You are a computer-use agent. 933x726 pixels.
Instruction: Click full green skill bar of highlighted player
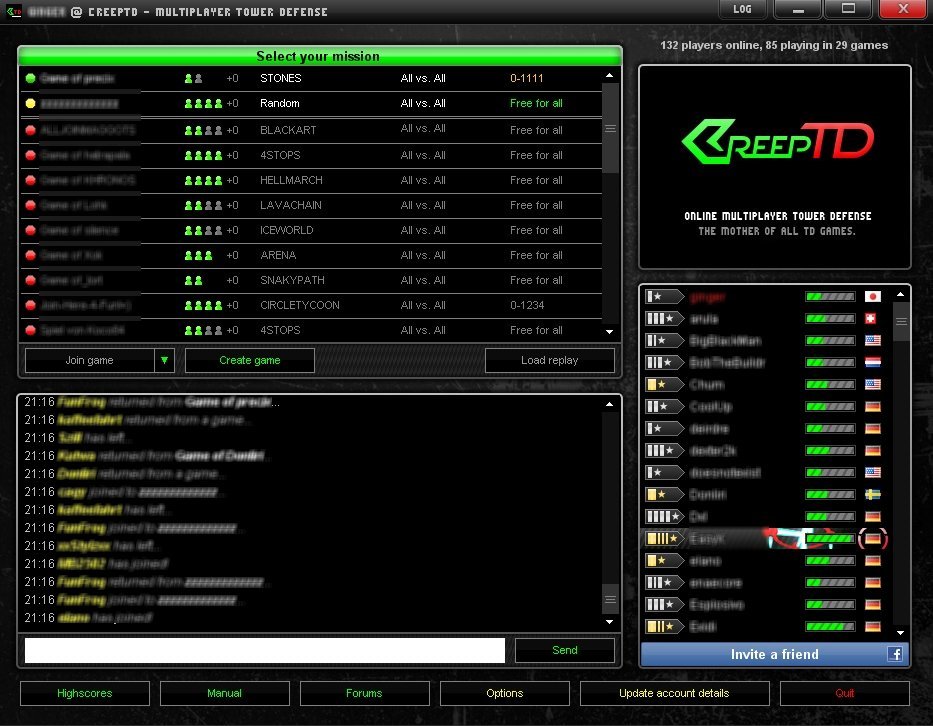tap(830, 539)
